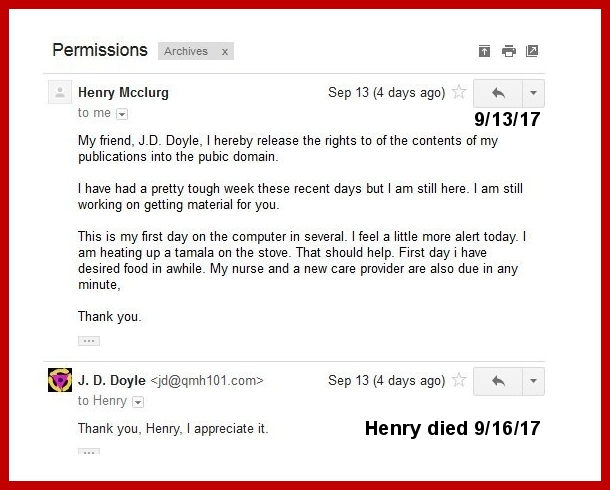This screenshot has height=490, width=610.
Task: Click the print conversation icon
Action: pos(509,51)
